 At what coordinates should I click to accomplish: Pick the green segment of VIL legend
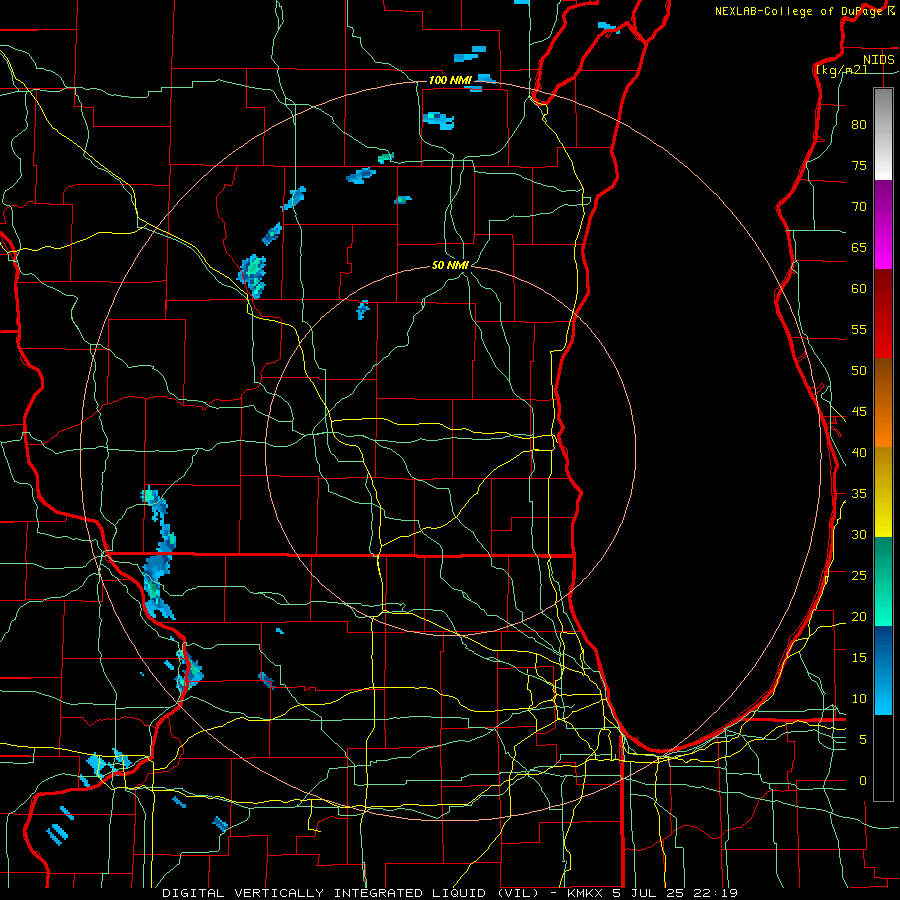883,581
